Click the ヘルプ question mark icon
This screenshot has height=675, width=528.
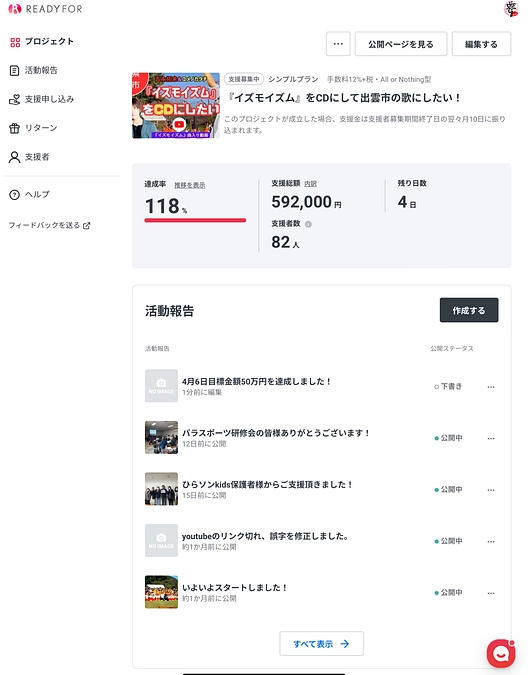click(x=15, y=195)
